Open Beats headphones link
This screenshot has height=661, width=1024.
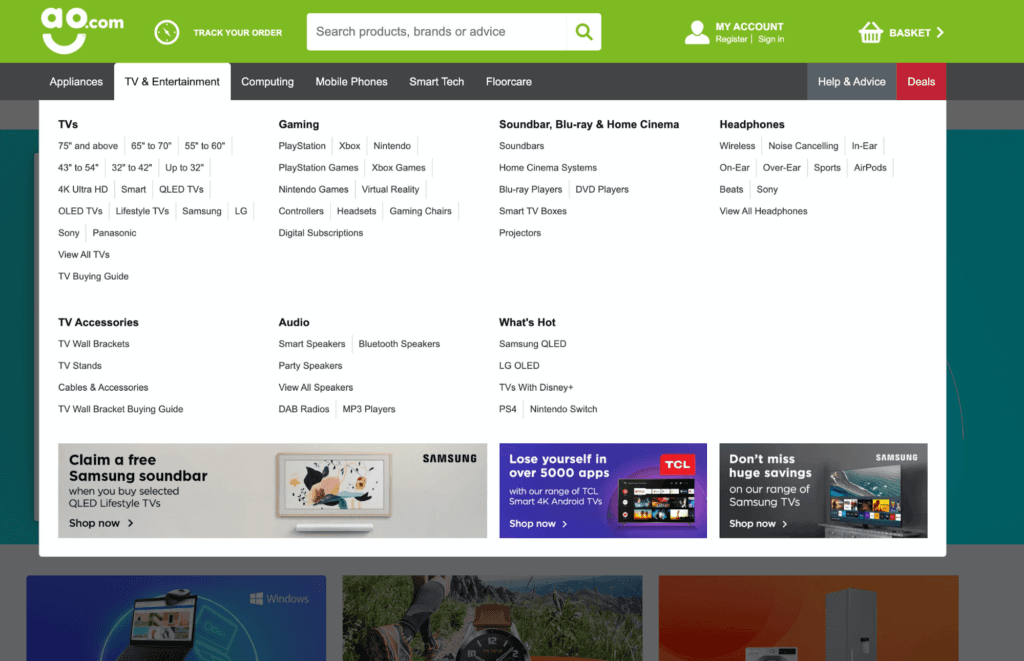point(731,189)
